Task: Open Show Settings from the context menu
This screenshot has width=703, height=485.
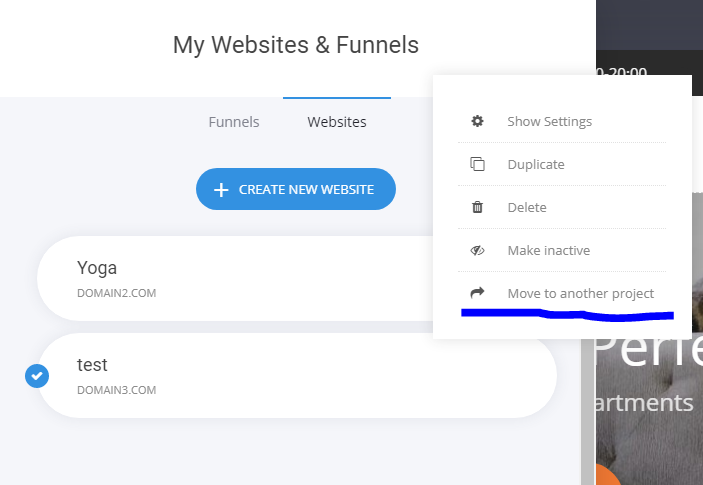Action: tap(549, 121)
